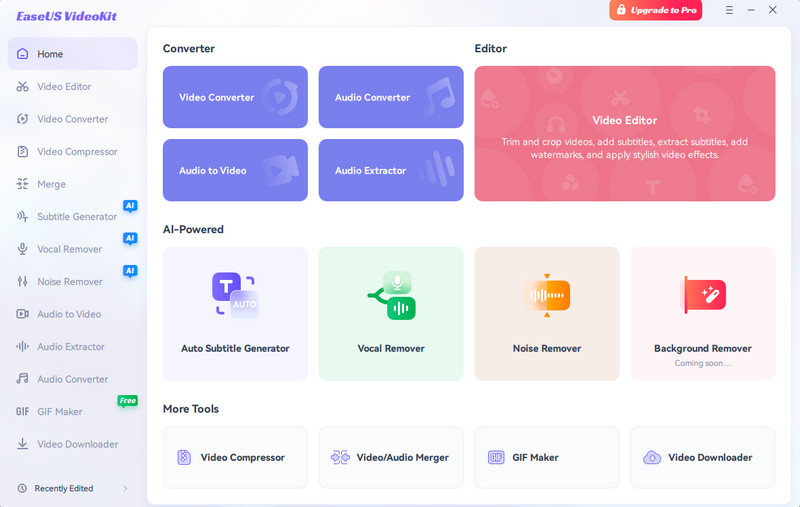Click the Recently Edited label

[x=64, y=489]
